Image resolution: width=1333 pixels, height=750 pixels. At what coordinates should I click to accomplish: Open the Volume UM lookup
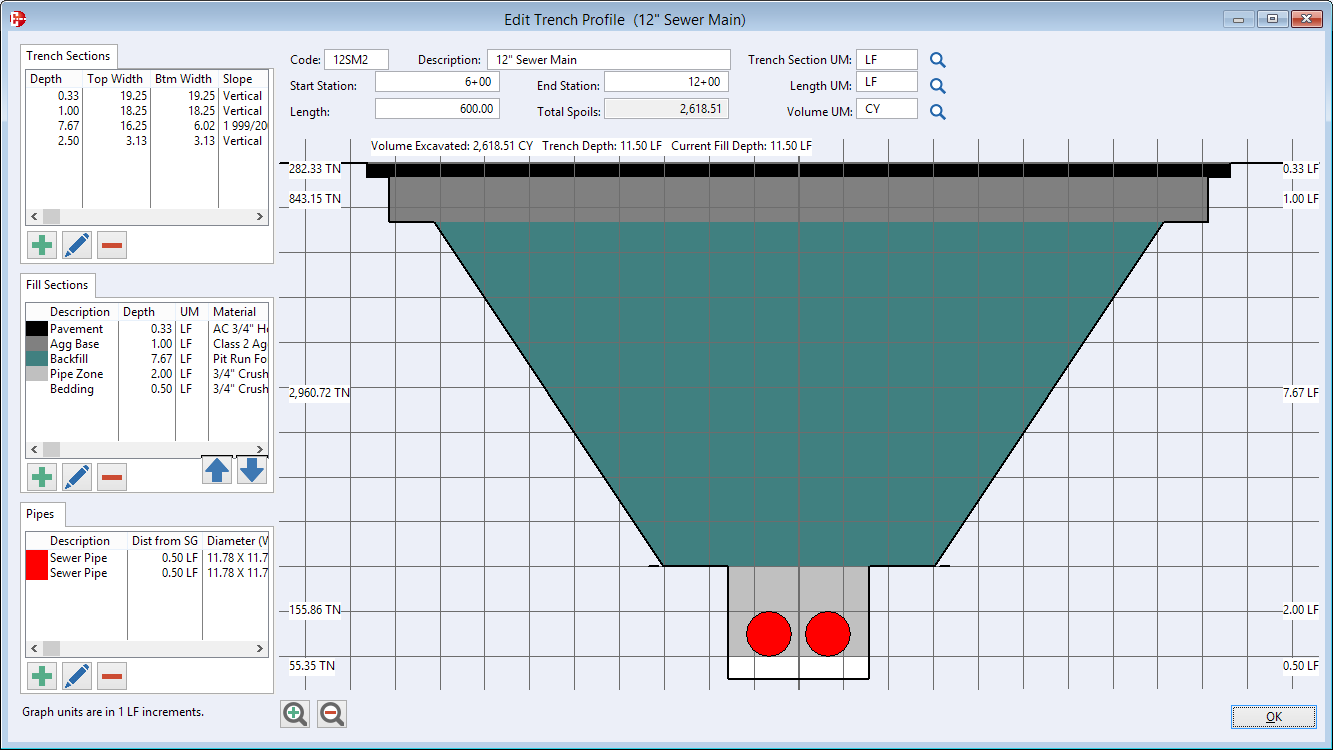(937, 111)
